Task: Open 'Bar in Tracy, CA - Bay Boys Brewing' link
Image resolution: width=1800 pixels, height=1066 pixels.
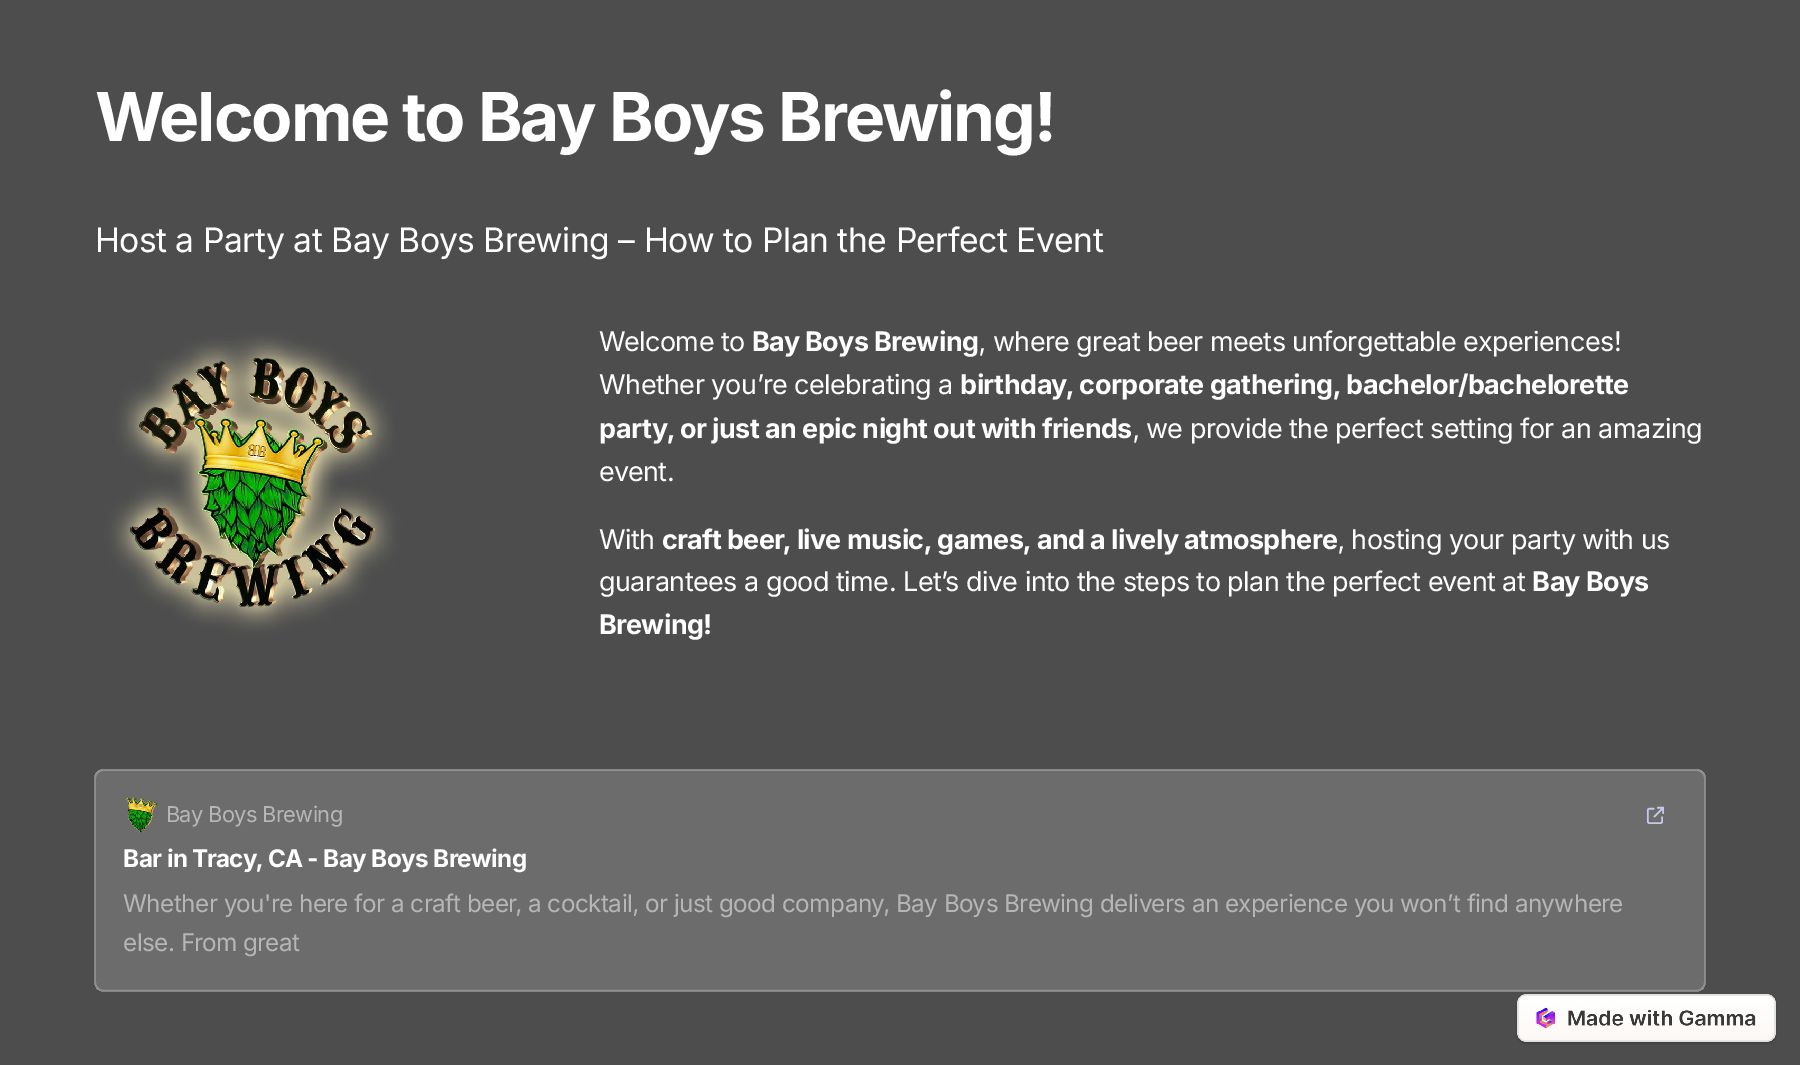Action: 324,859
